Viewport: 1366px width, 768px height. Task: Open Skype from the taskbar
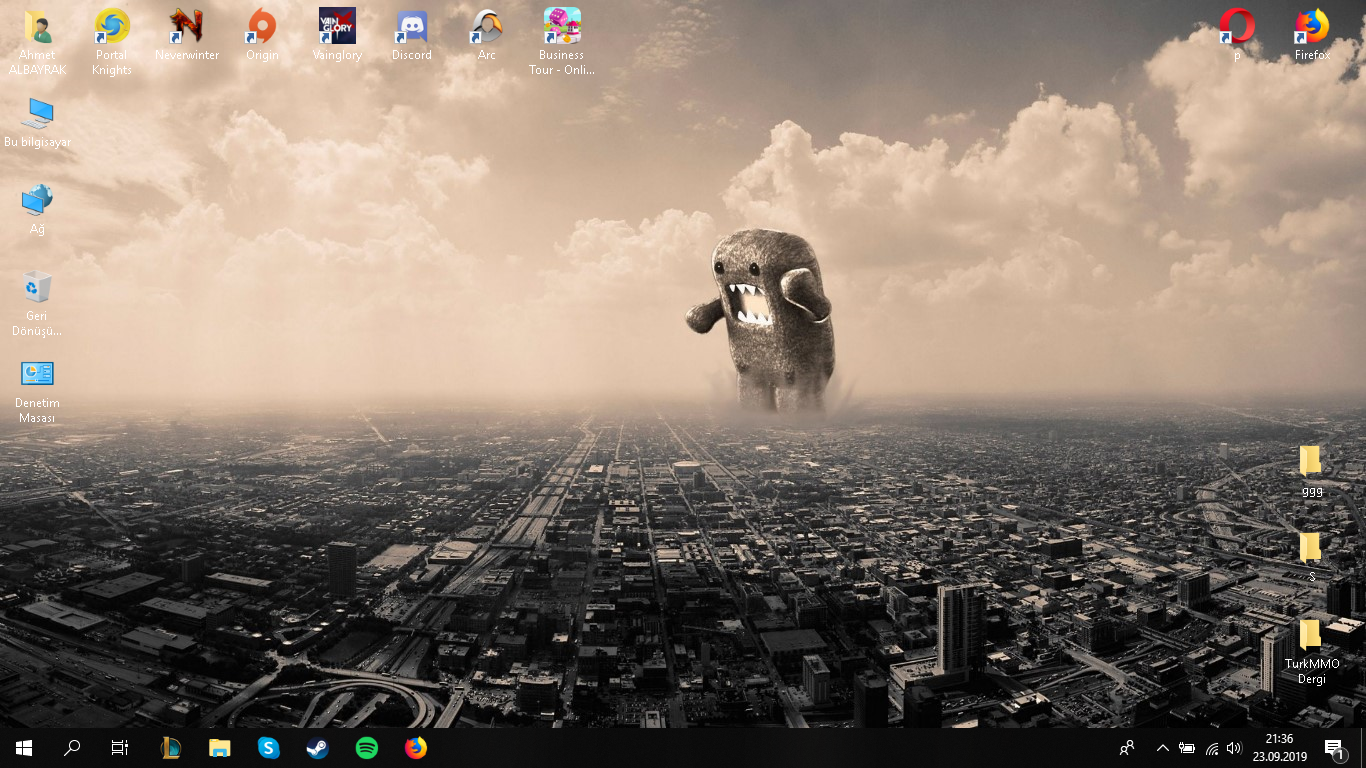tap(269, 748)
